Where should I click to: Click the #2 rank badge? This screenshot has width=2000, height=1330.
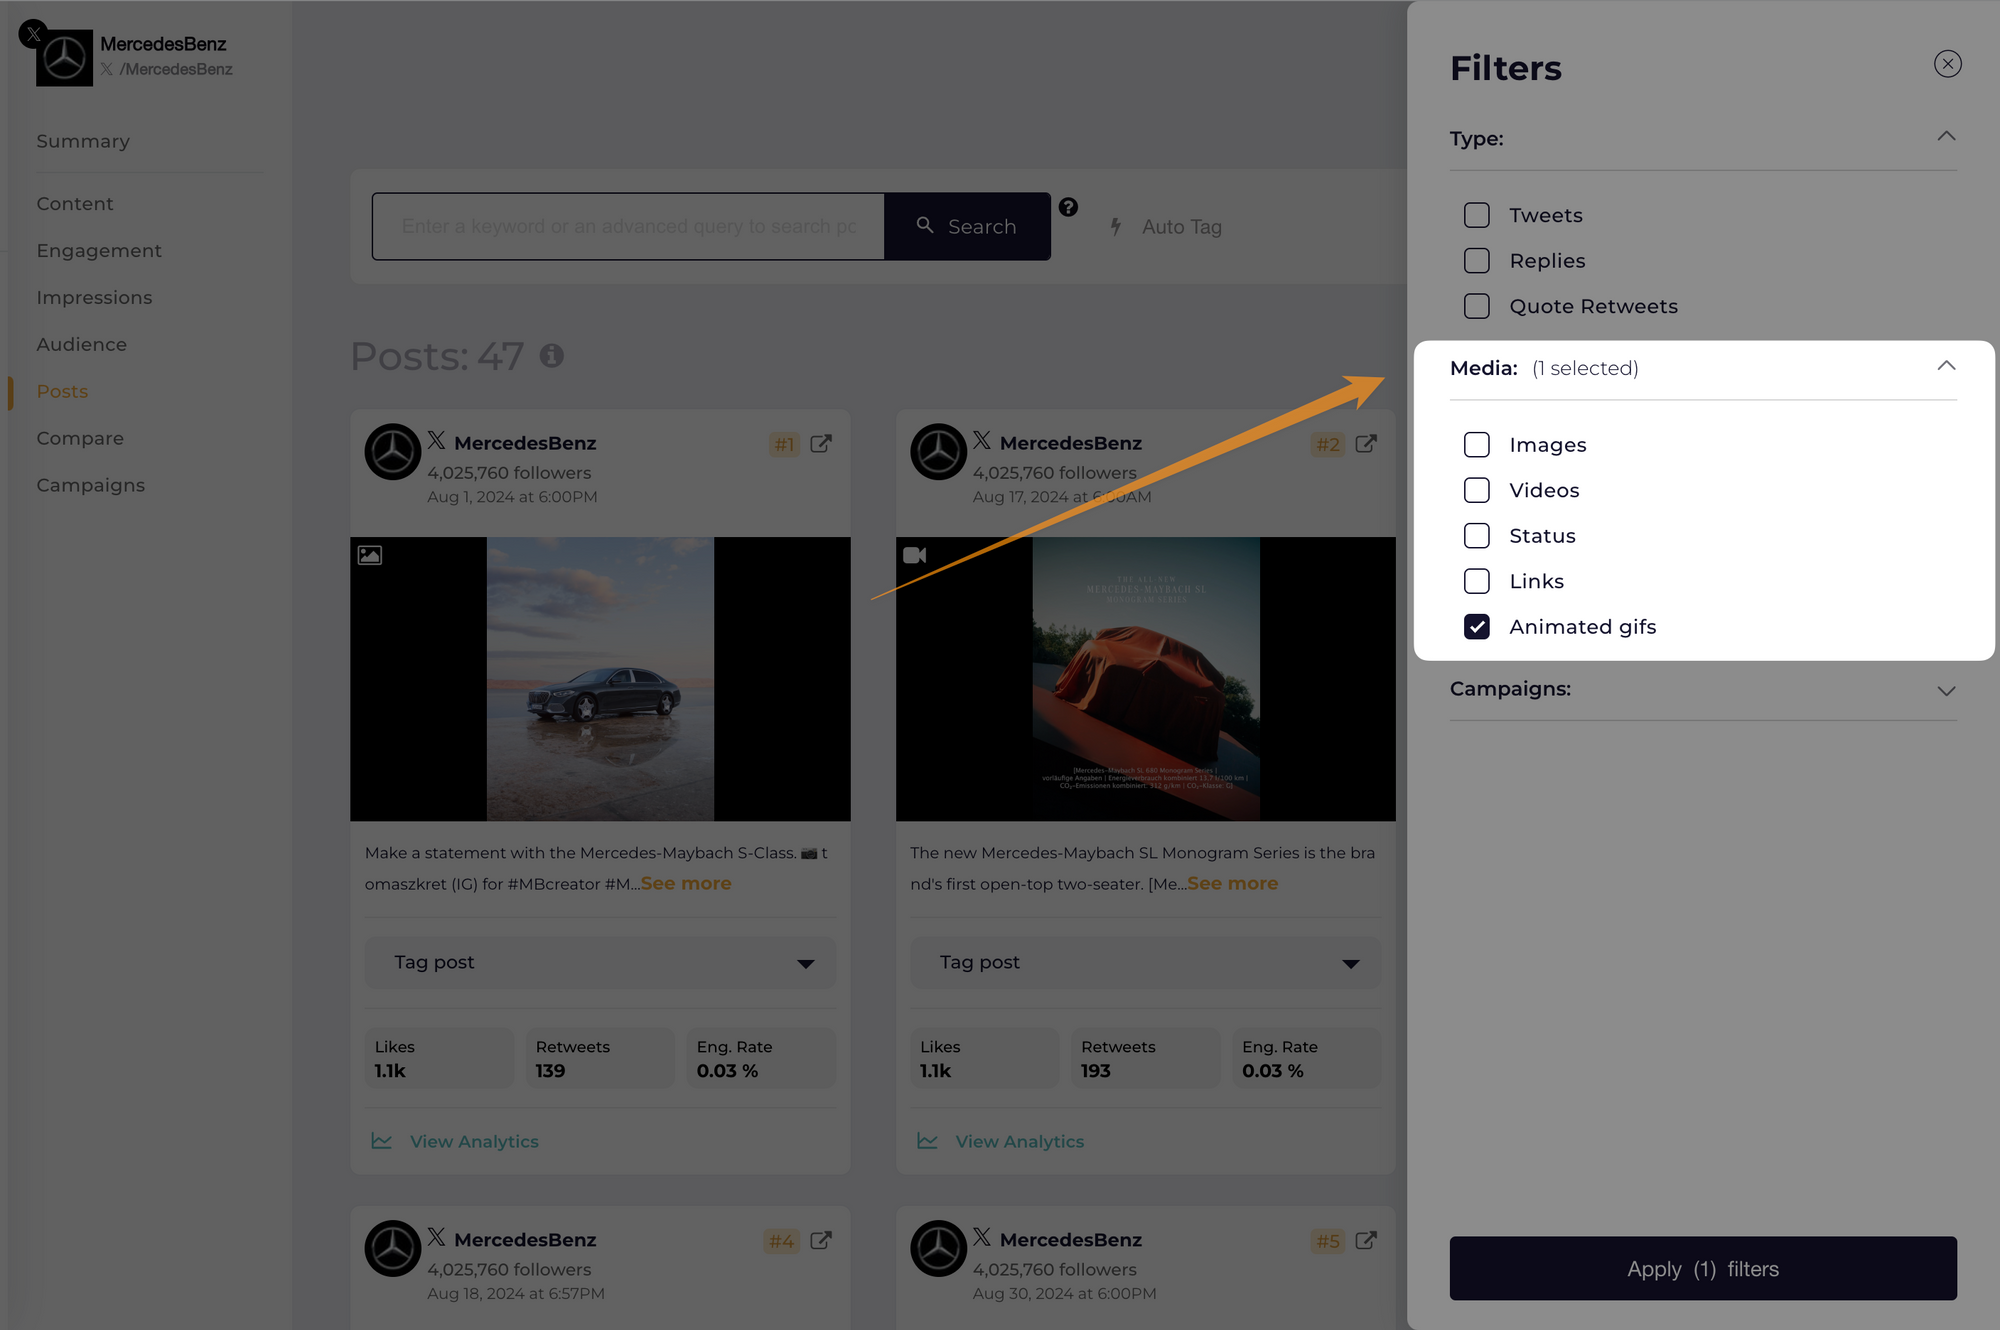[1328, 445]
